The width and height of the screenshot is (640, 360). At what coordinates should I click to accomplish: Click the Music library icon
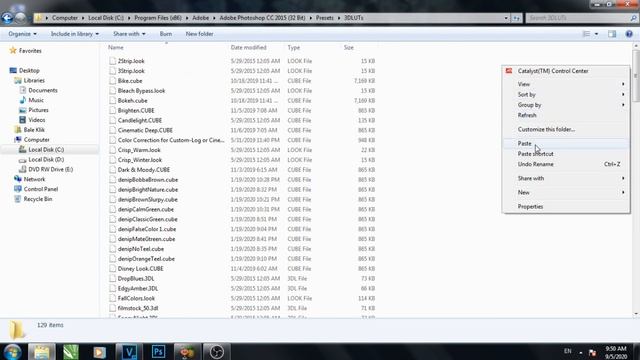tap(22, 100)
